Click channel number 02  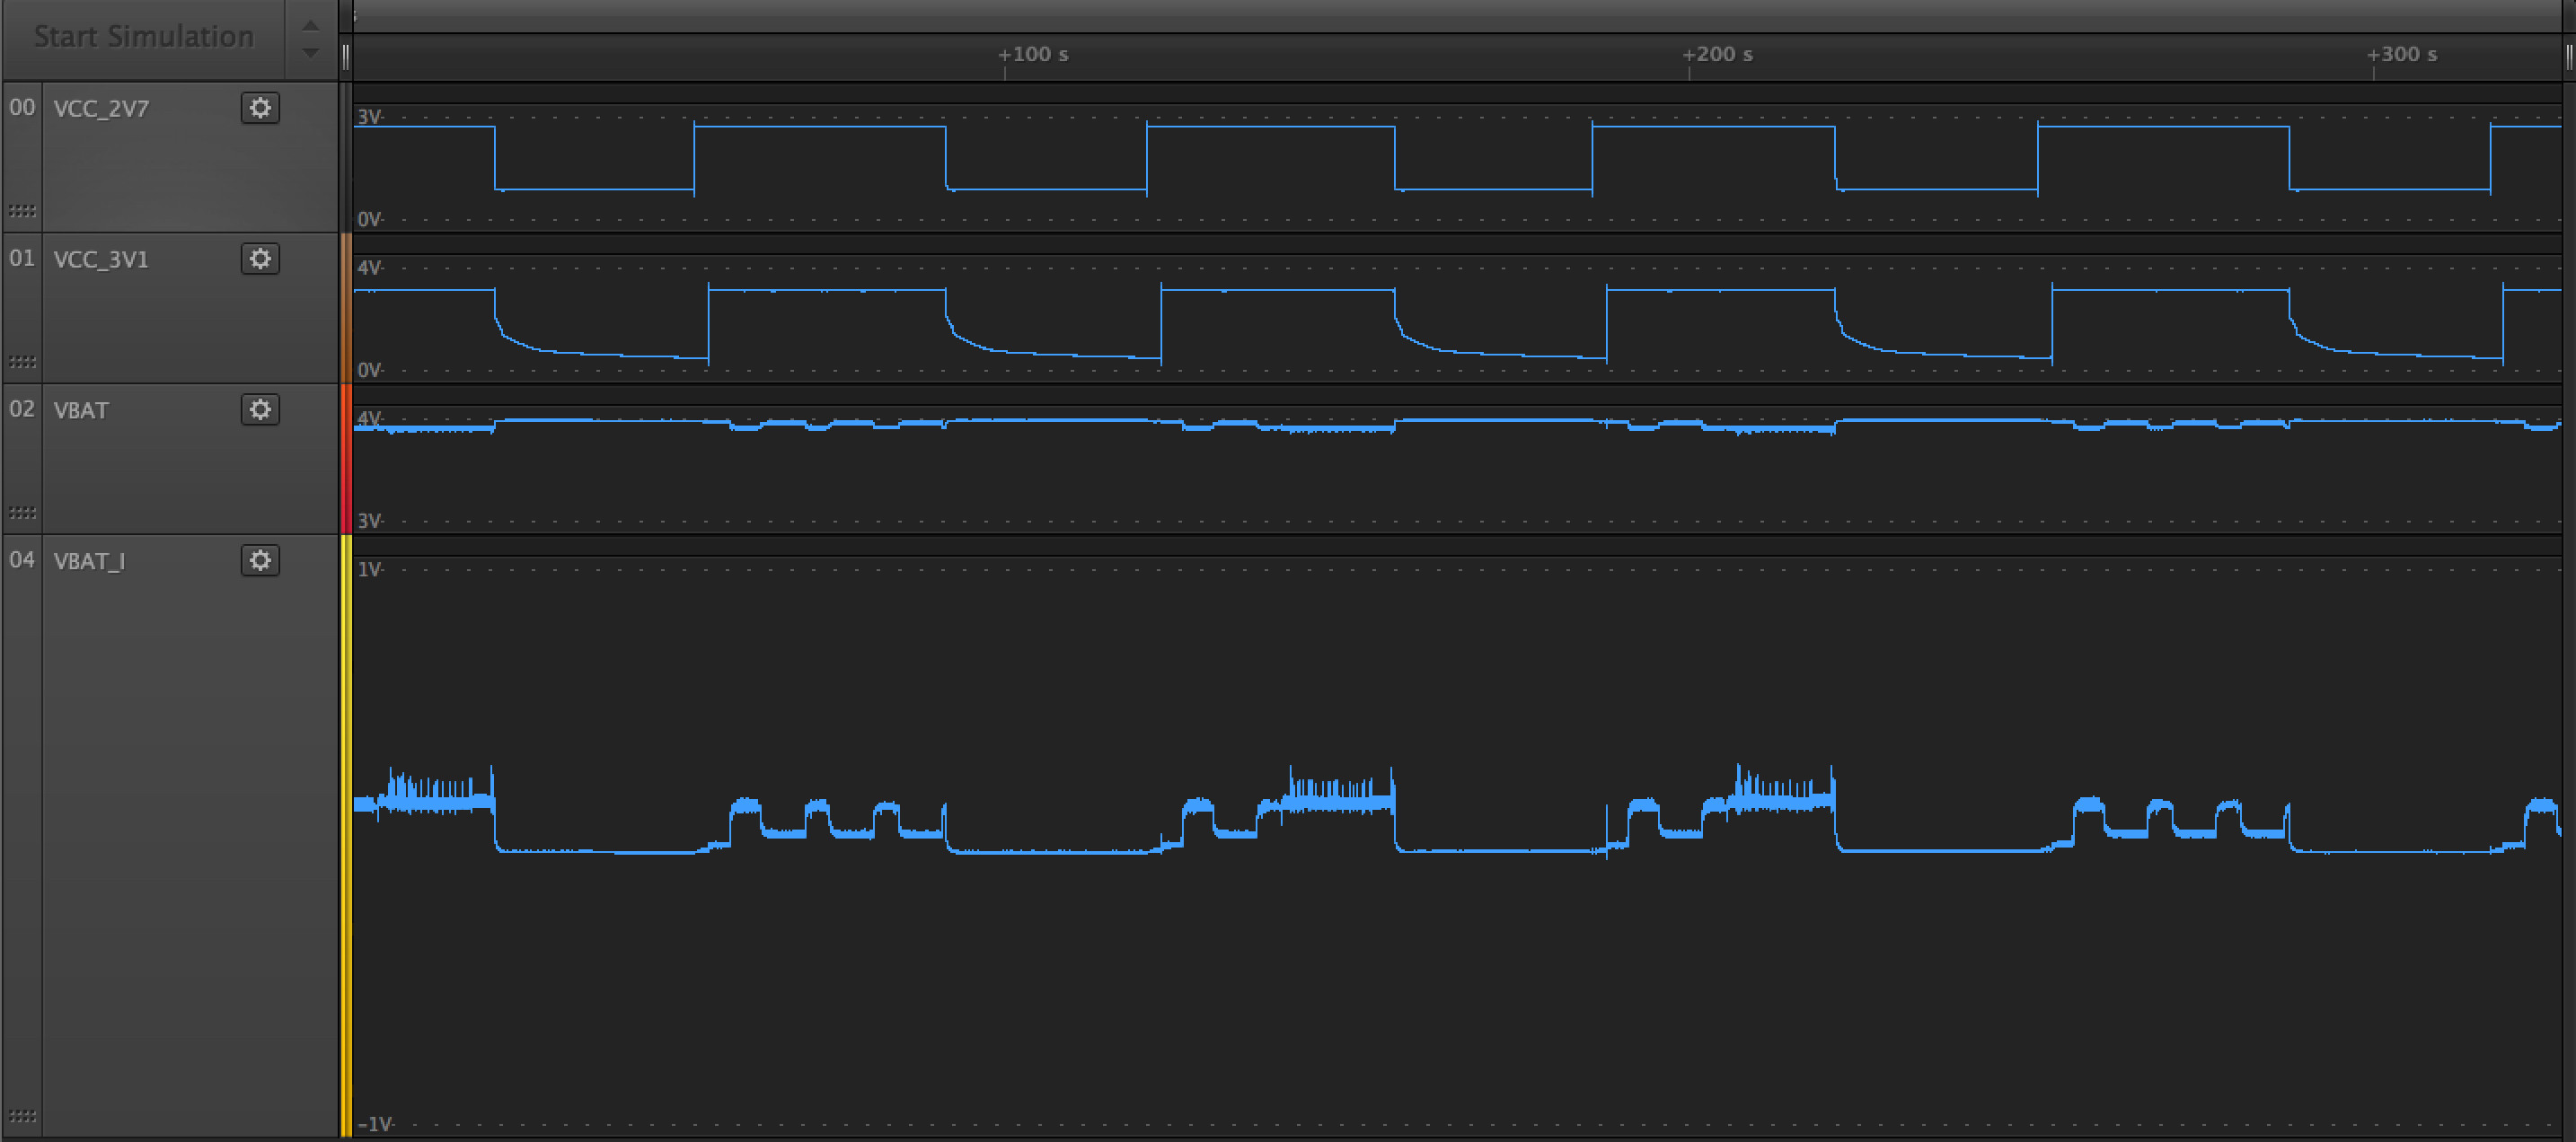[x=22, y=409]
